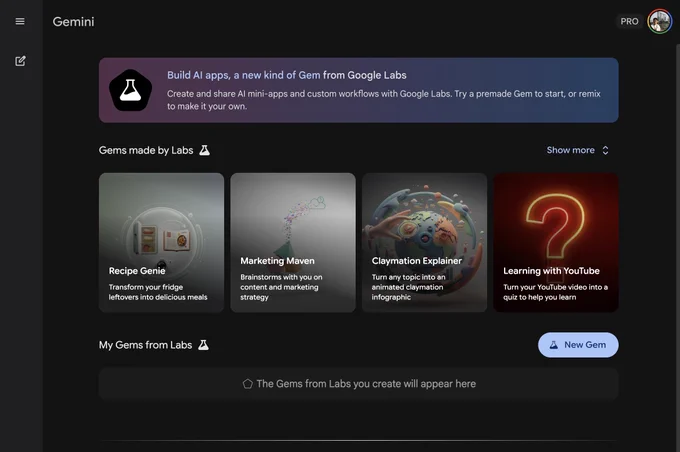Click 'Transform your fridge leftovers' description
Image resolution: width=680 pixels, height=452 pixels.
tap(158, 292)
